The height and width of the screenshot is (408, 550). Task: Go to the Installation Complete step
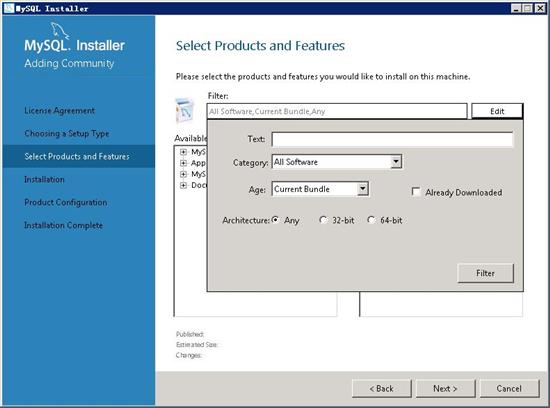63,225
